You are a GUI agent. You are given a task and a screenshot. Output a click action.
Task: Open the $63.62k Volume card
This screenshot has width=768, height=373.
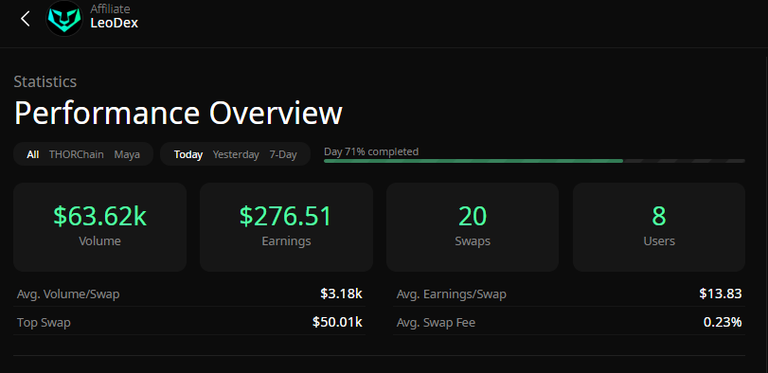(x=100, y=227)
